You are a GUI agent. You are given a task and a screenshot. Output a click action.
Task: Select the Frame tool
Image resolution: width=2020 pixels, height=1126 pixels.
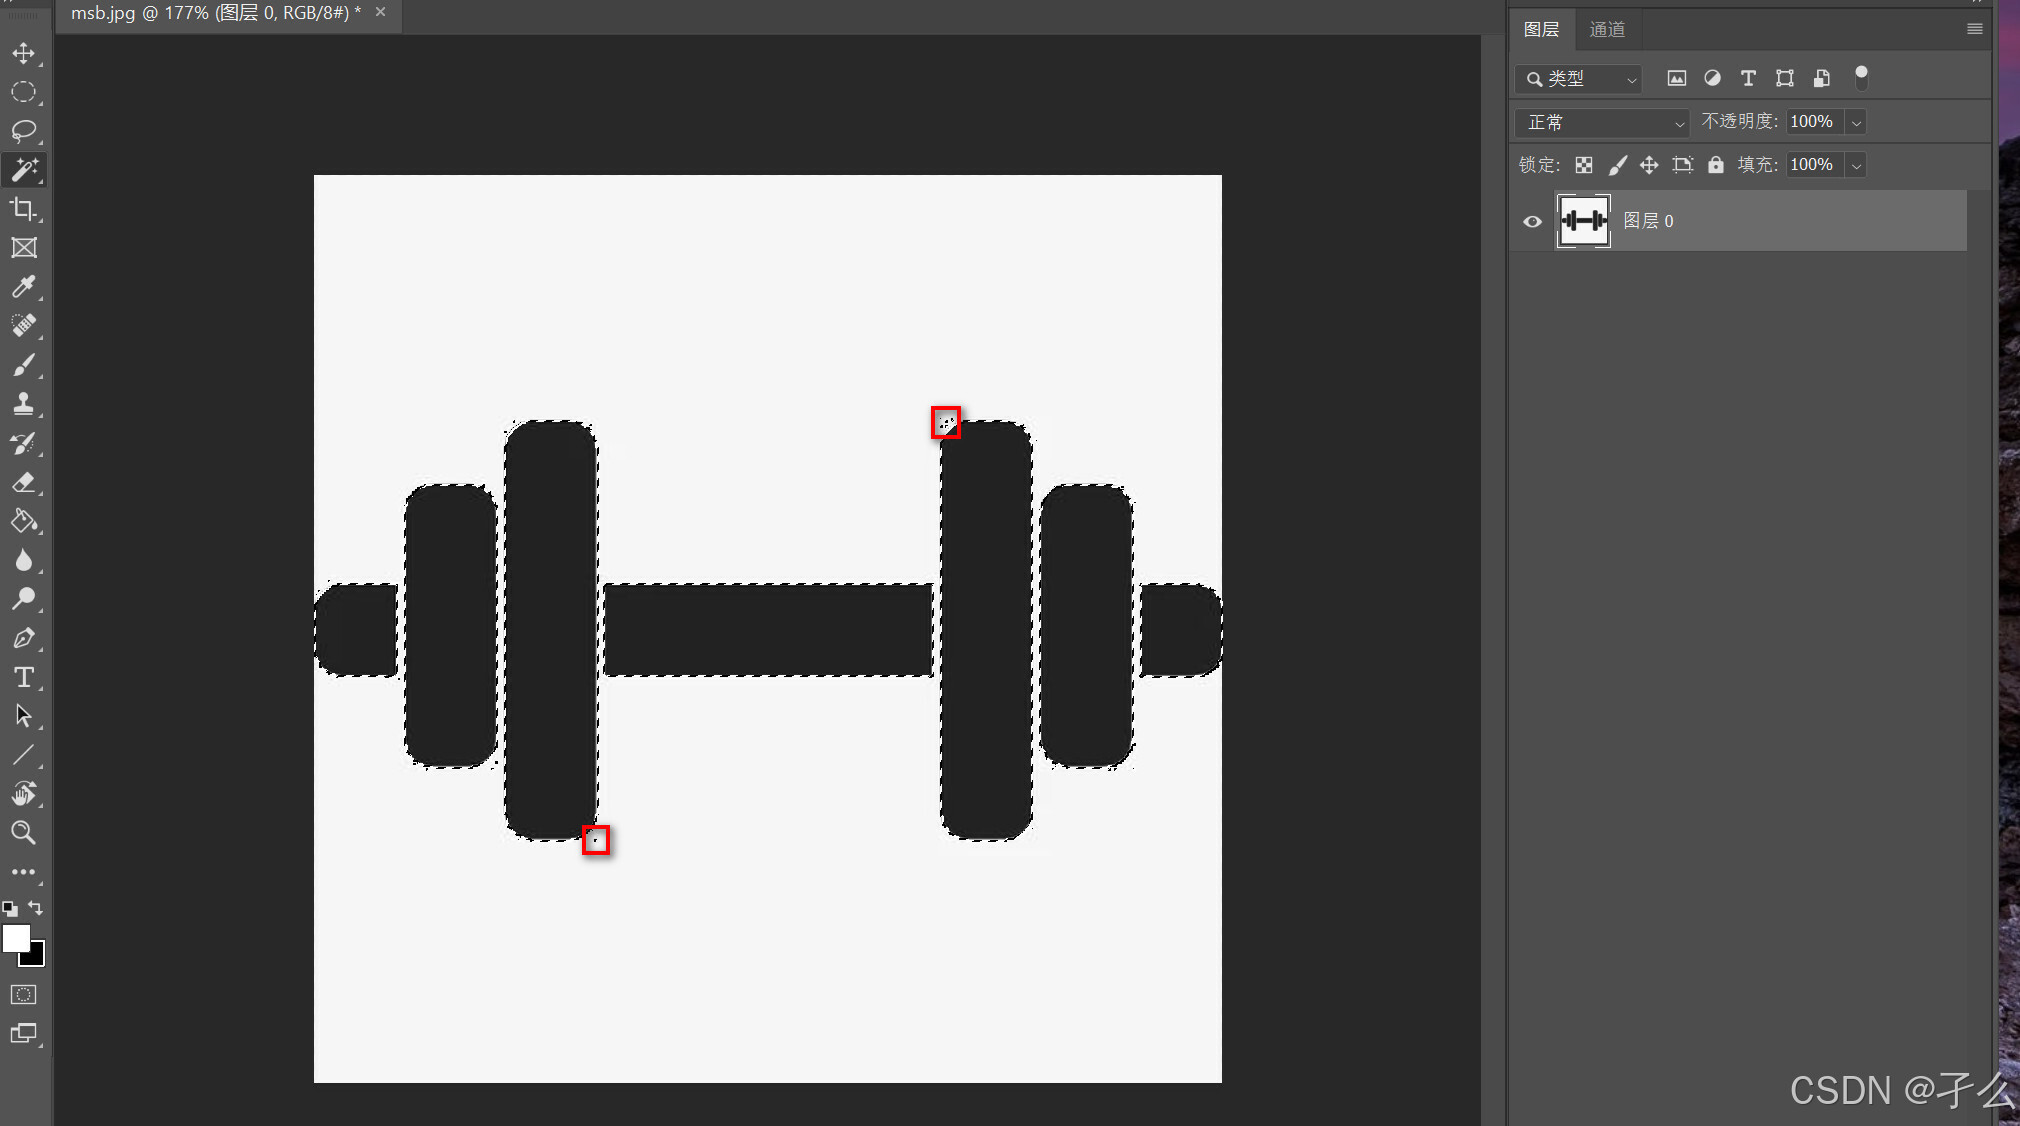23,248
